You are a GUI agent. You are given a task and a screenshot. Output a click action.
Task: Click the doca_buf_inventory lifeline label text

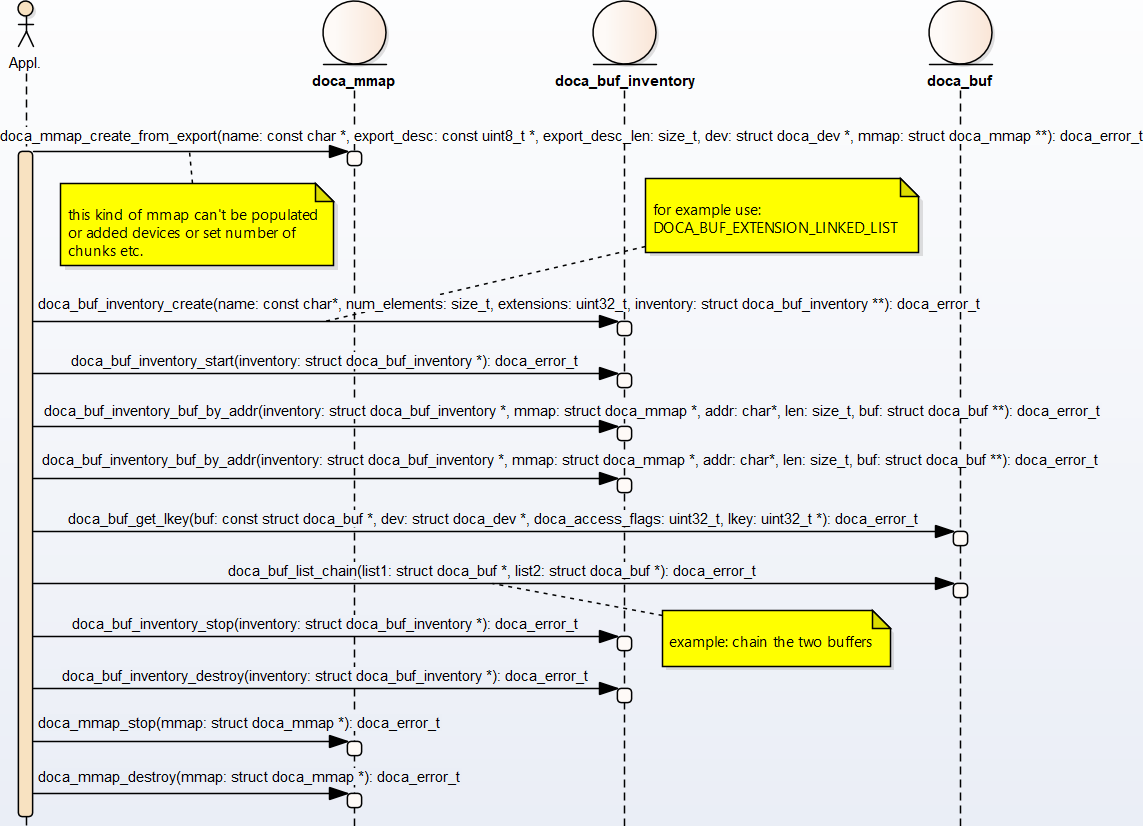click(624, 81)
